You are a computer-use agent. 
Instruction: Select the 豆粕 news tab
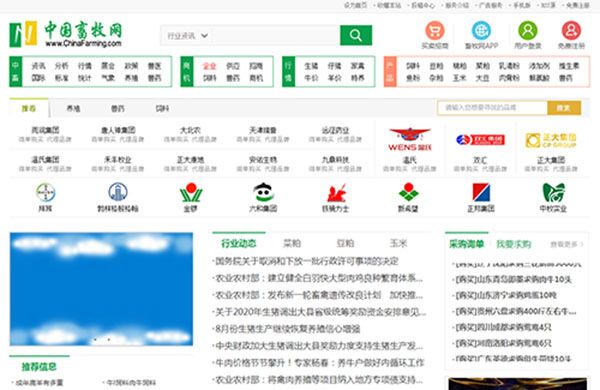(x=345, y=243)
